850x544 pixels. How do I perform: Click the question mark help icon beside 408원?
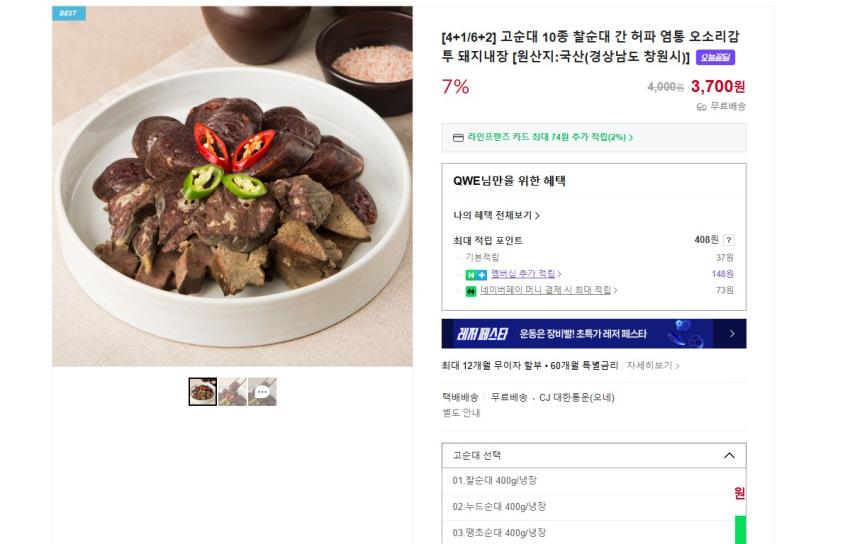(729, 240)
